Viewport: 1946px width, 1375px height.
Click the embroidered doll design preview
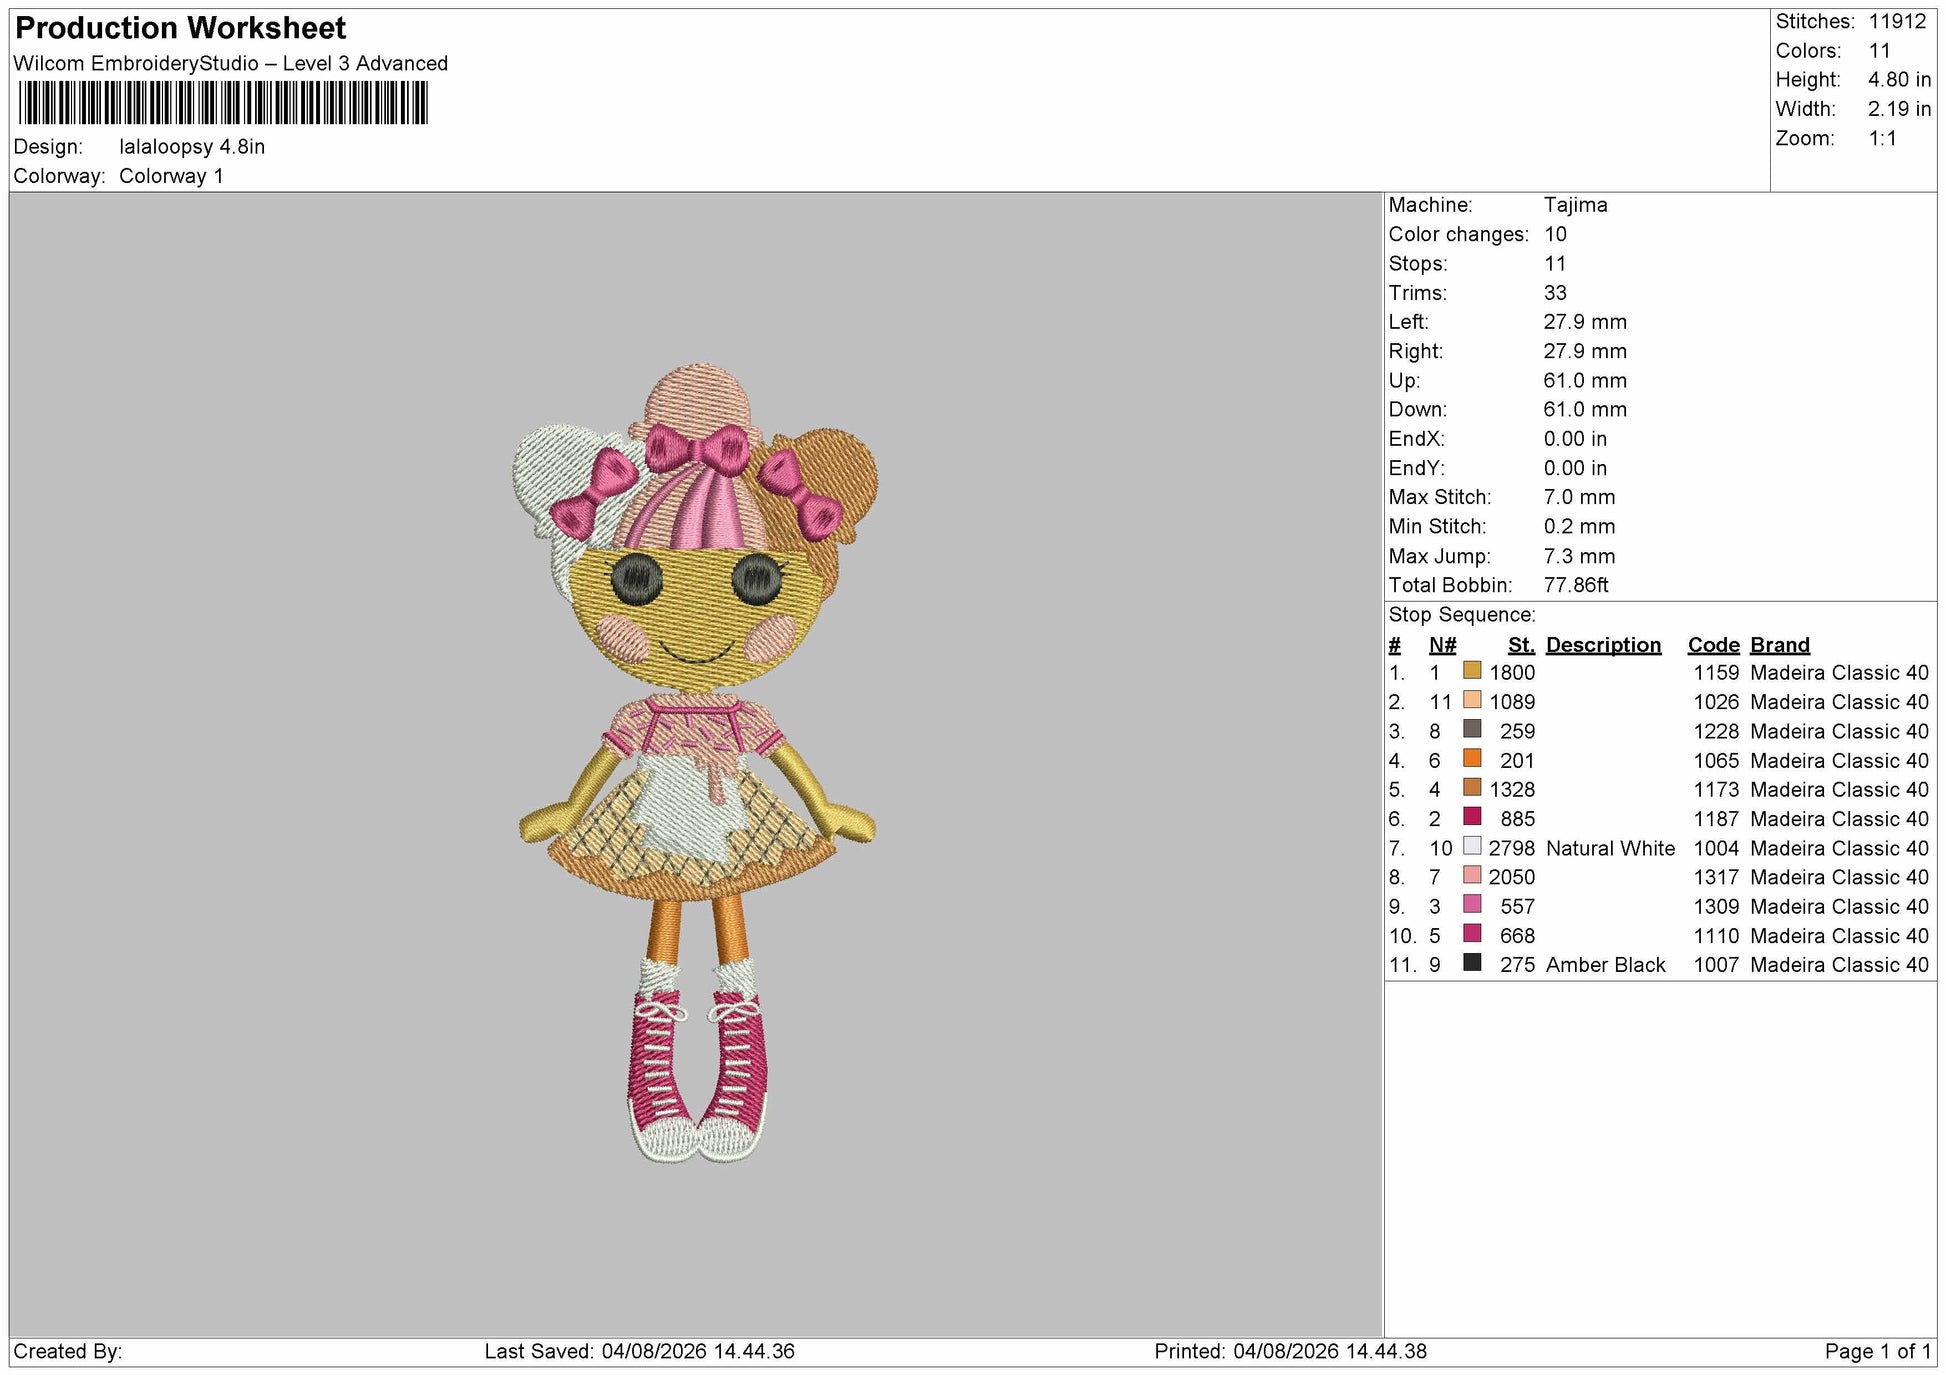(697, 762)
